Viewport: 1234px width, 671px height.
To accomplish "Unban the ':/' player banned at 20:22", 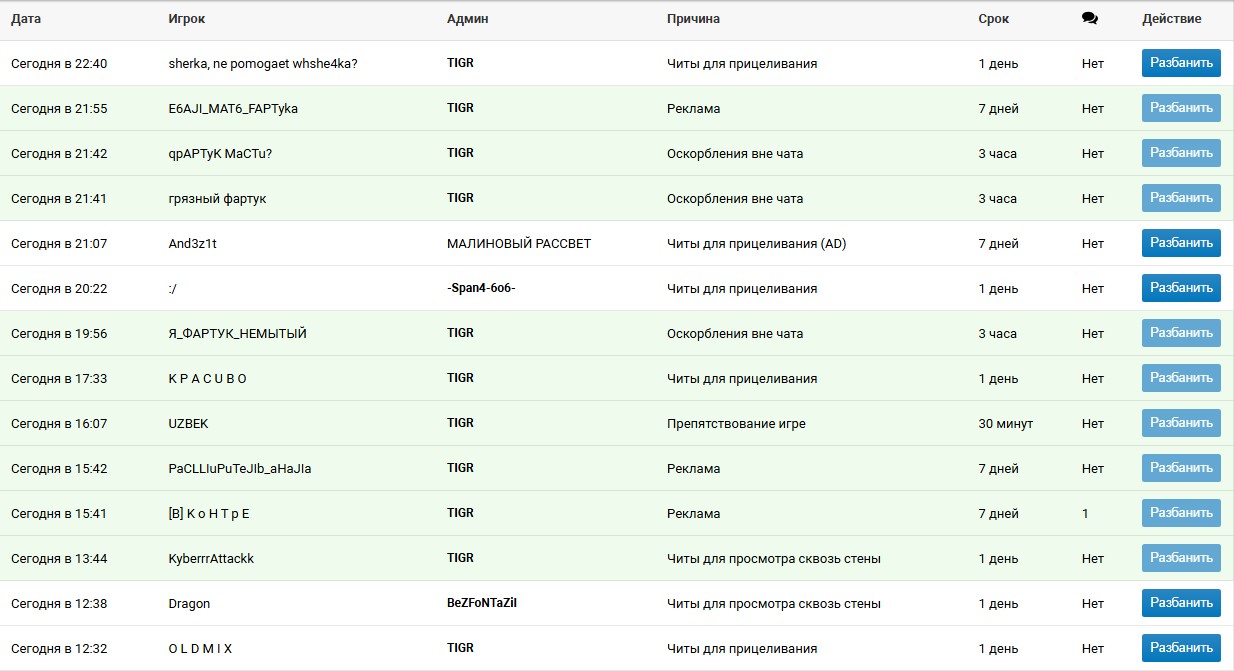I will pos(1181,288).
